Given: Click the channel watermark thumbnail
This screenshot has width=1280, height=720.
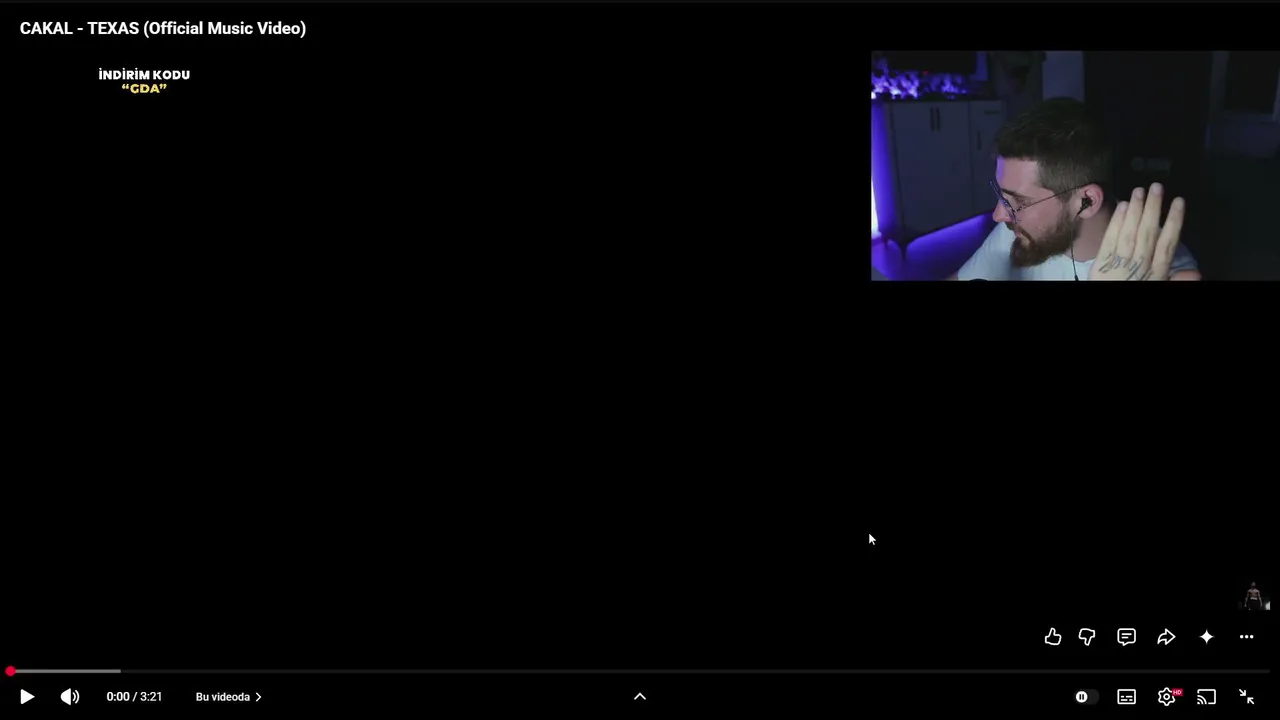Looking at the screenshot, I should click(x=1254, y=596).
